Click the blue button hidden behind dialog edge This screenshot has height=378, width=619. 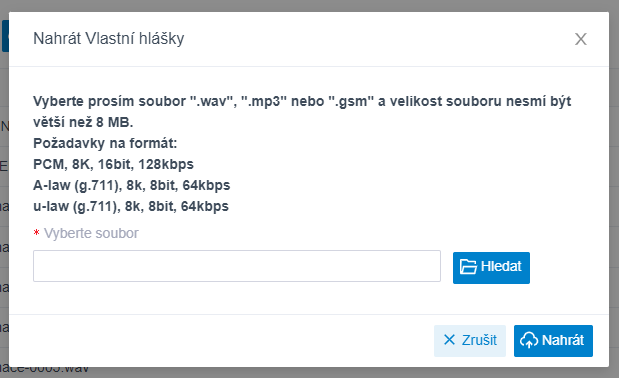tap(5, 36)
